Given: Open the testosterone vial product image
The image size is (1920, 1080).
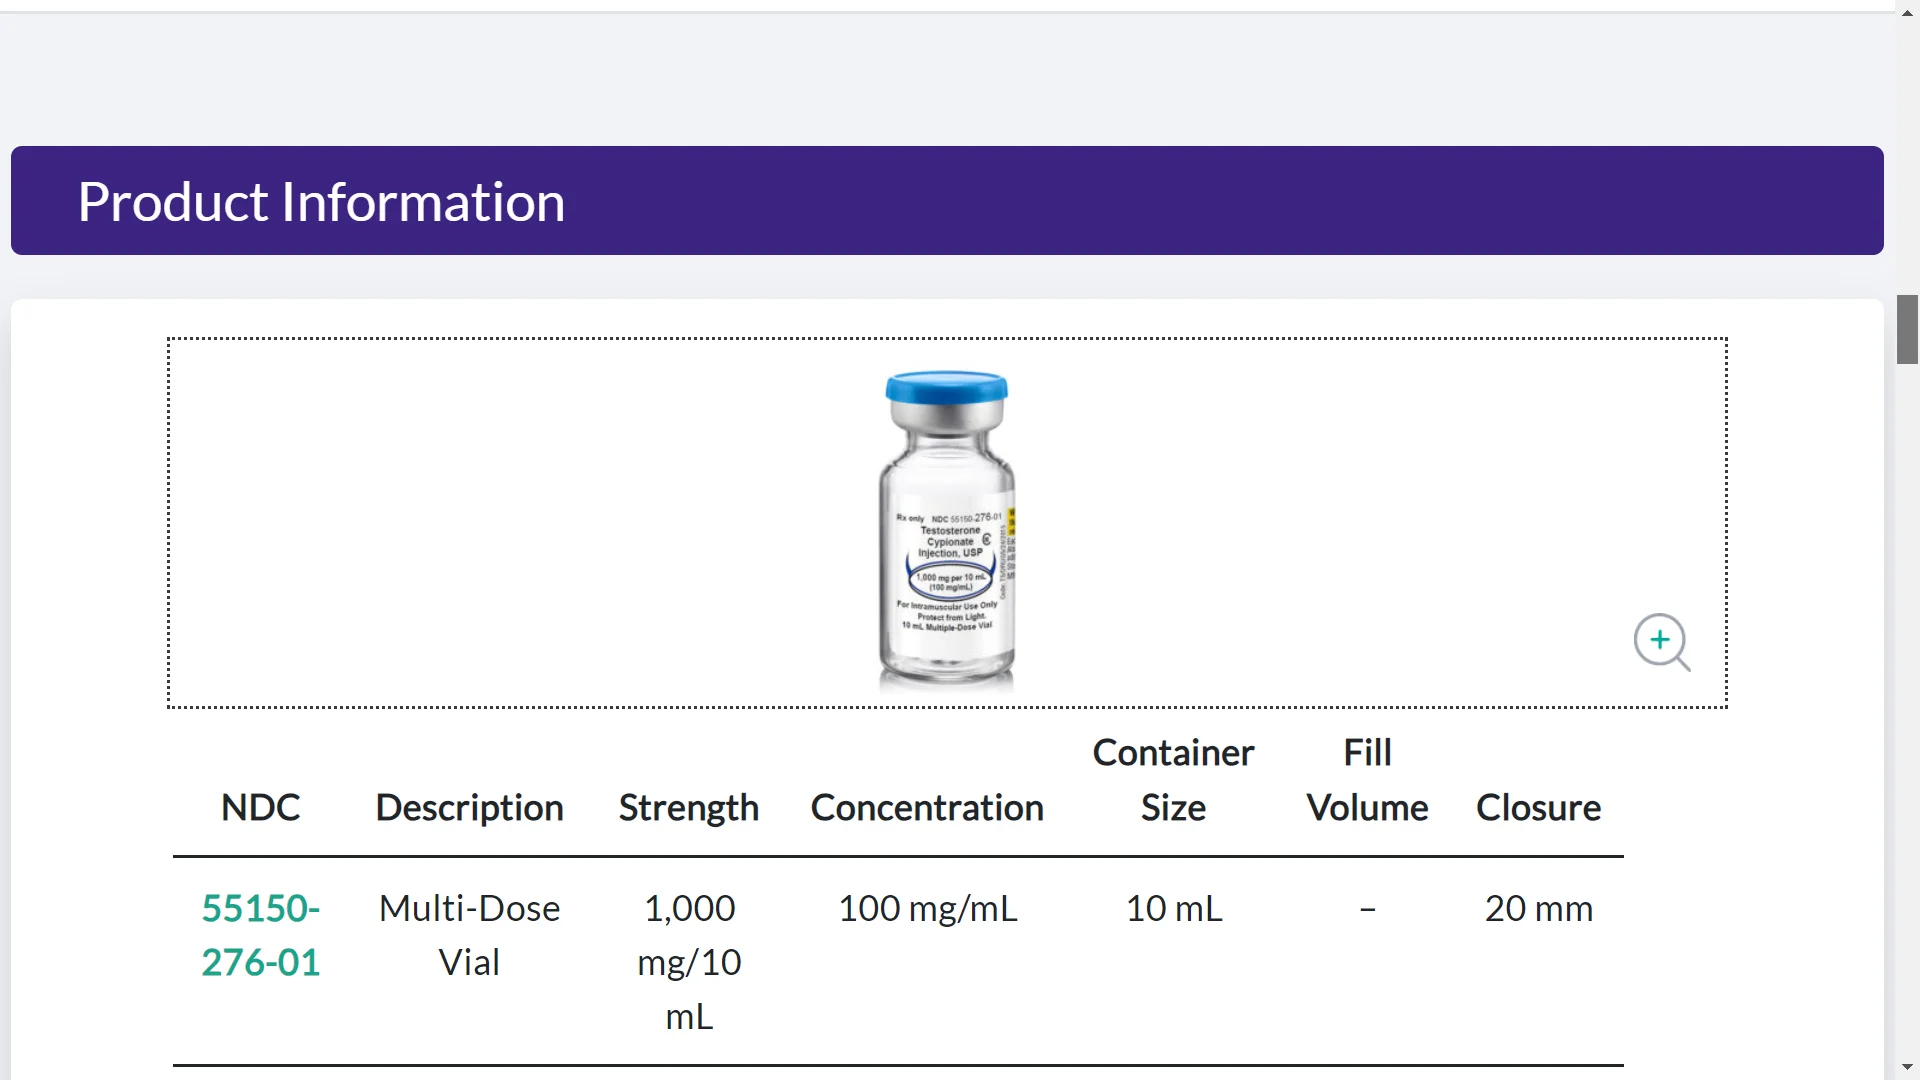Looking at the screenshot, I should point(947,531).
